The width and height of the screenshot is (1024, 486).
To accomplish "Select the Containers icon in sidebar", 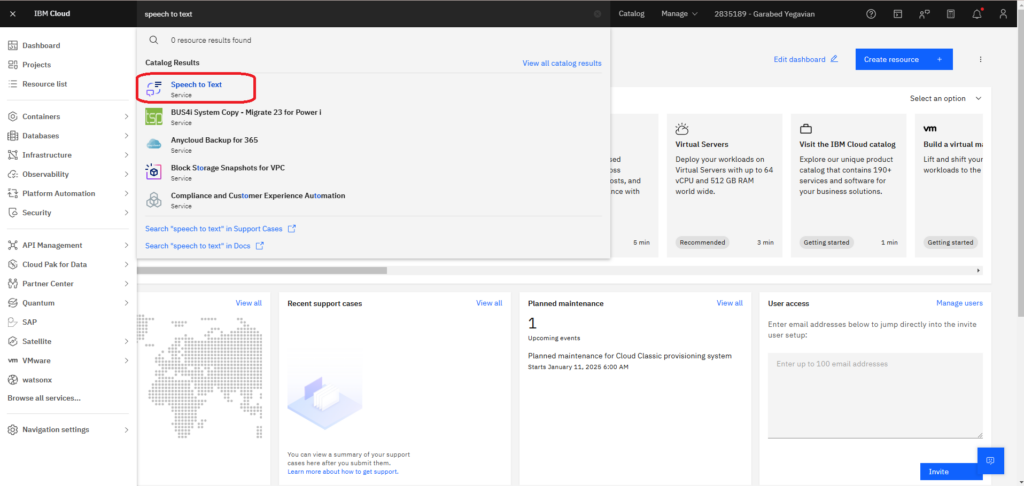I will pos(12,116).
